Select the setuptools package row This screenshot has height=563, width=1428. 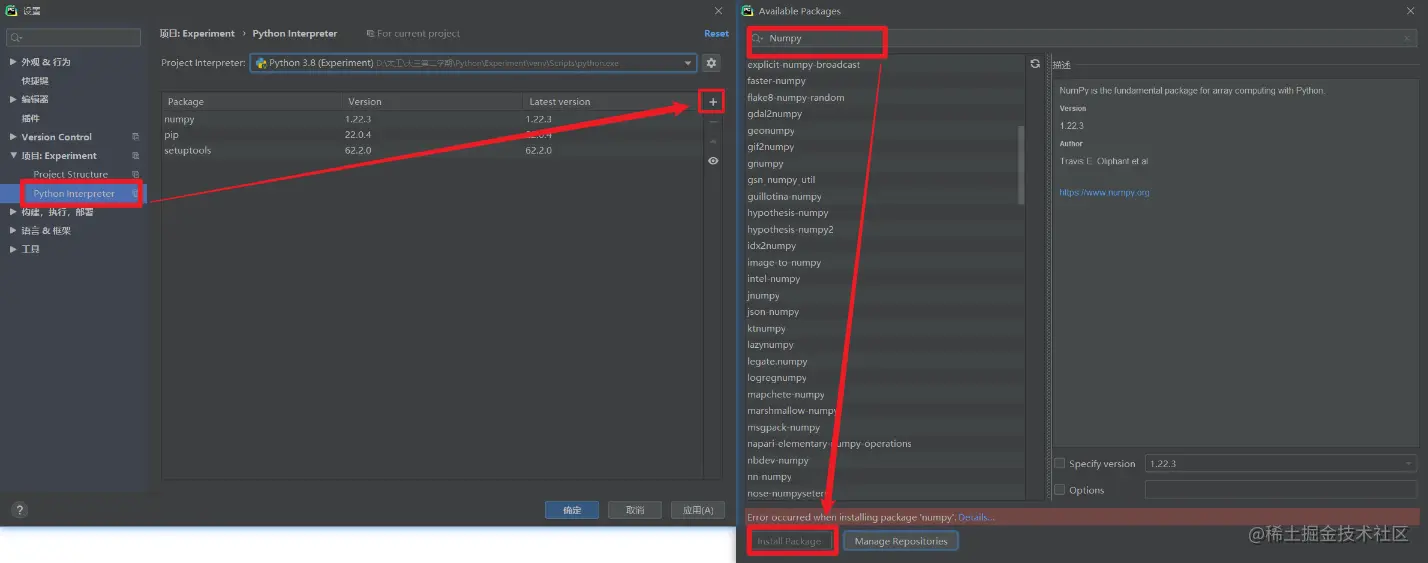click(432, 151)
